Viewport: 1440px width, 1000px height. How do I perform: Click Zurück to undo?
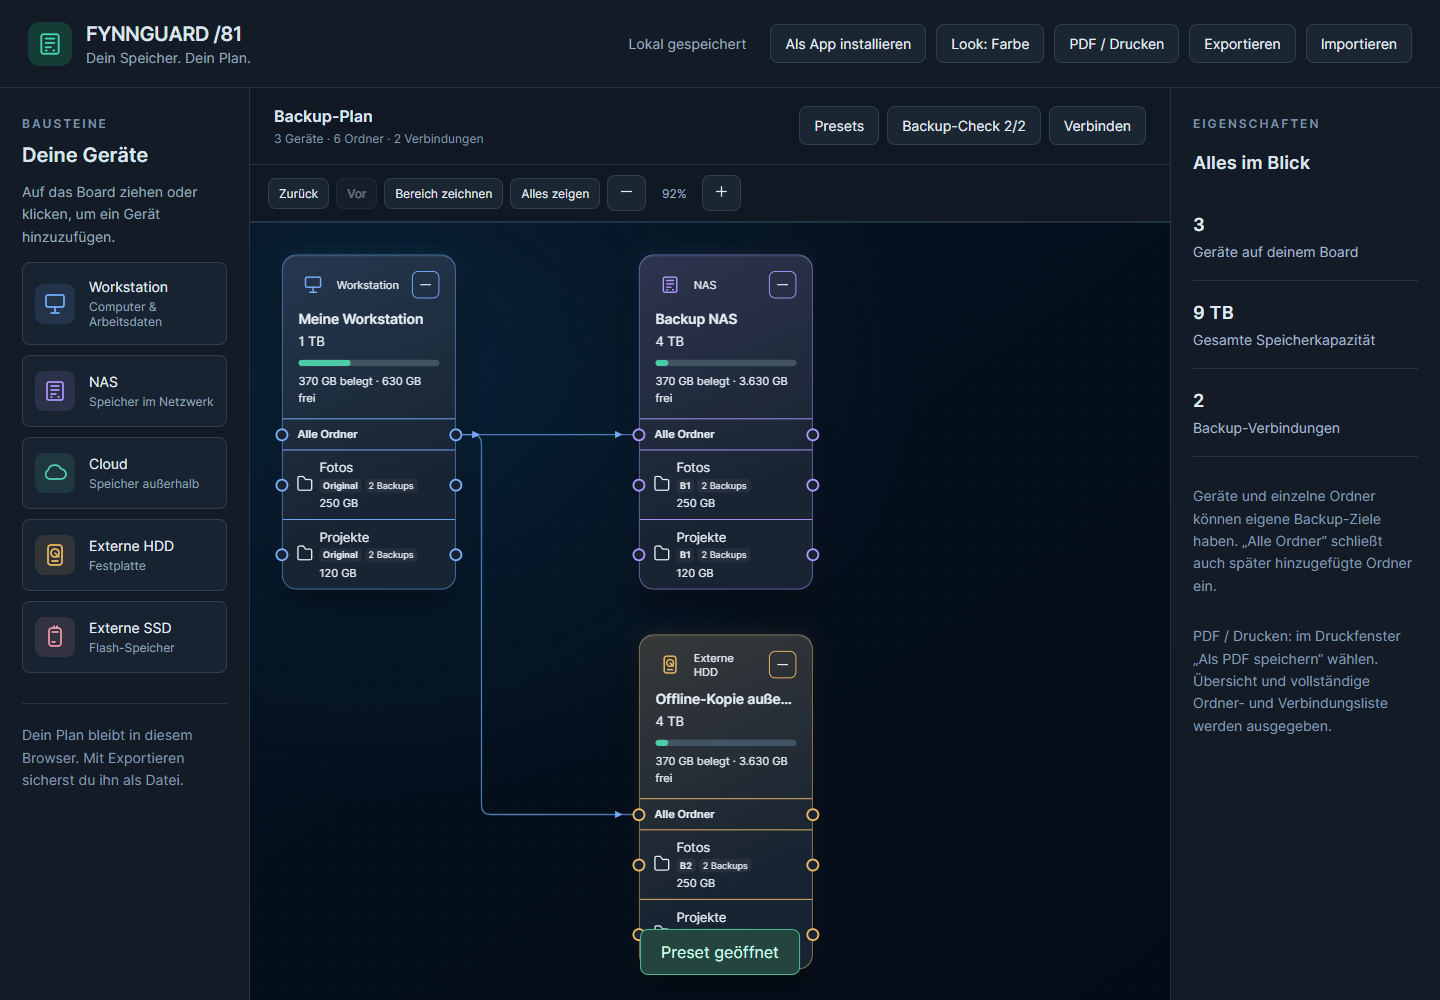pos(298,194)
